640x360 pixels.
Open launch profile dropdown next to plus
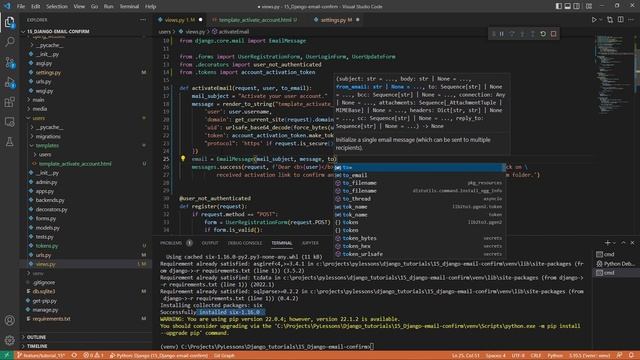click(x=615, y=243)
